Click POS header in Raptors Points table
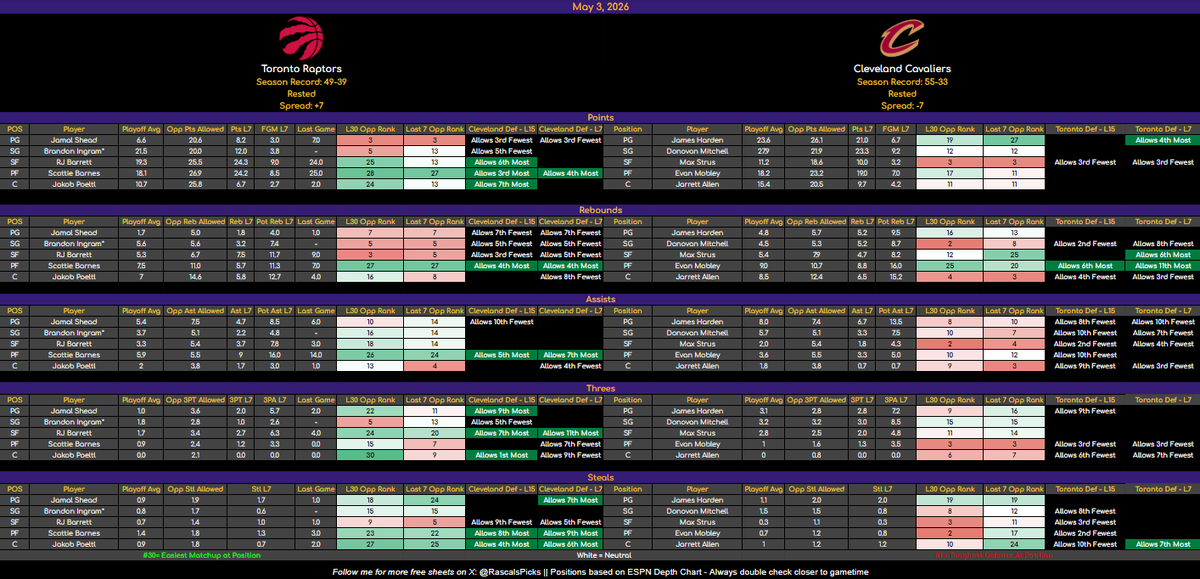 click(15, 130)
